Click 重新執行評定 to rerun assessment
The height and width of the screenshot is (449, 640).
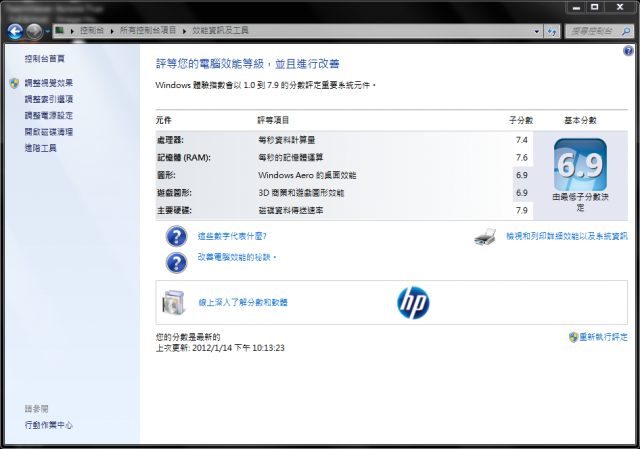coord(603,337)
